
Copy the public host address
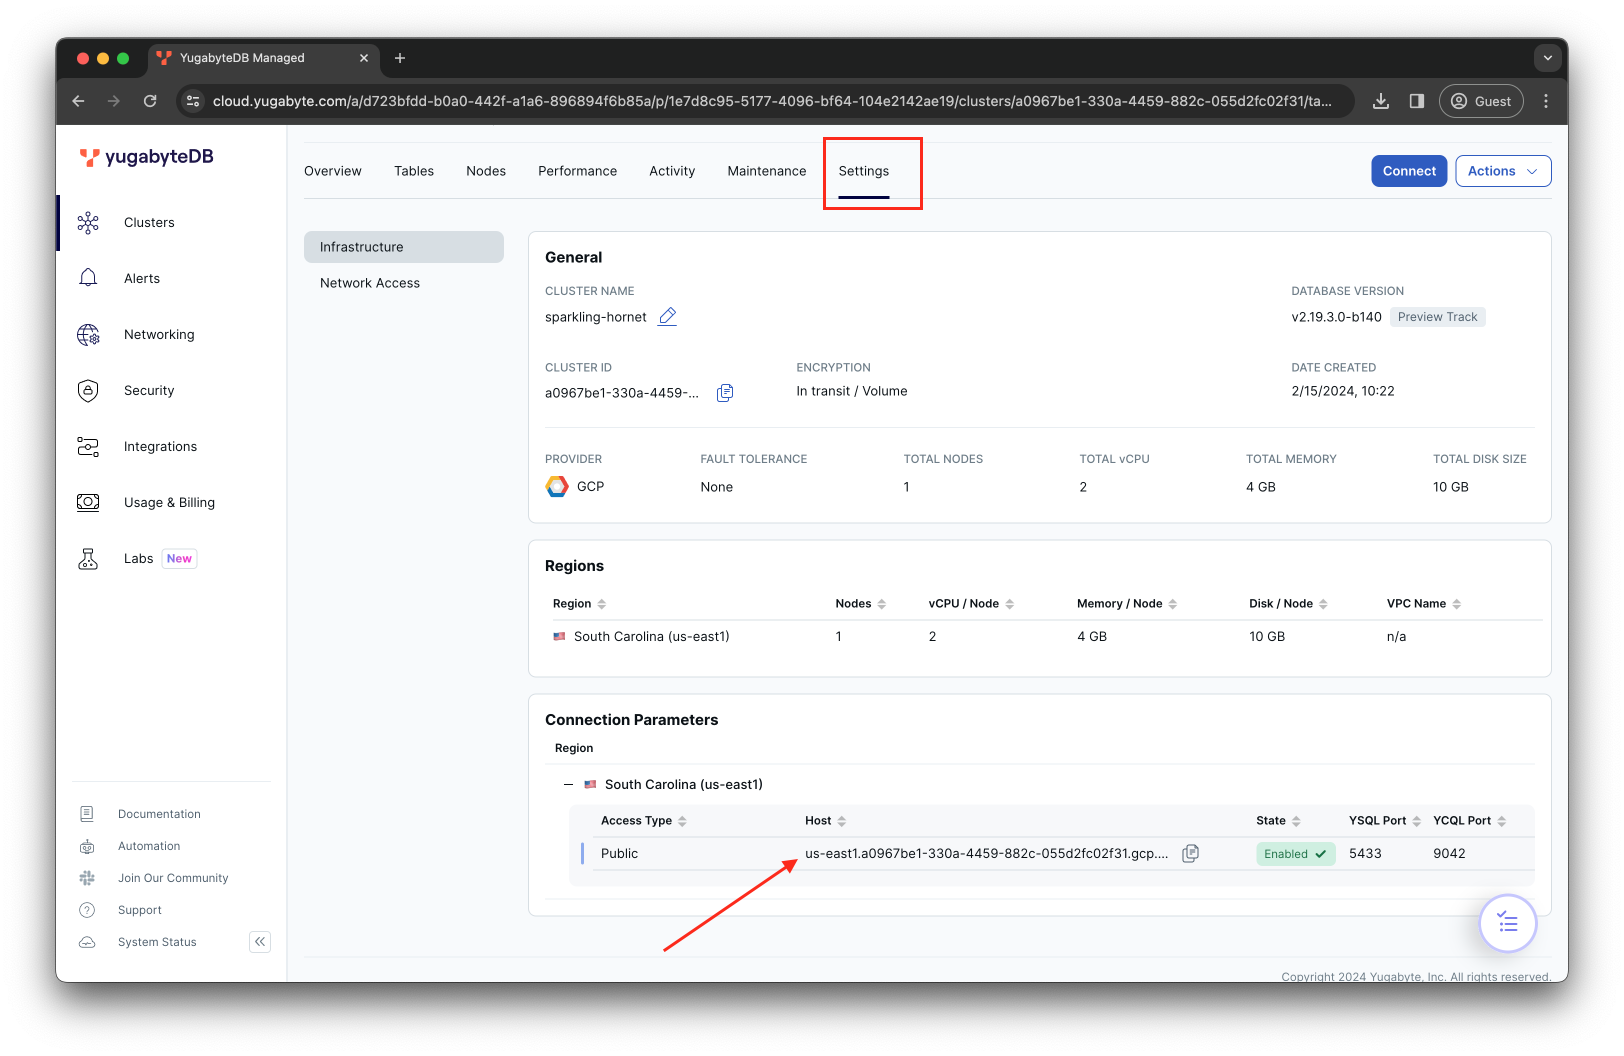pos(1190,853)
